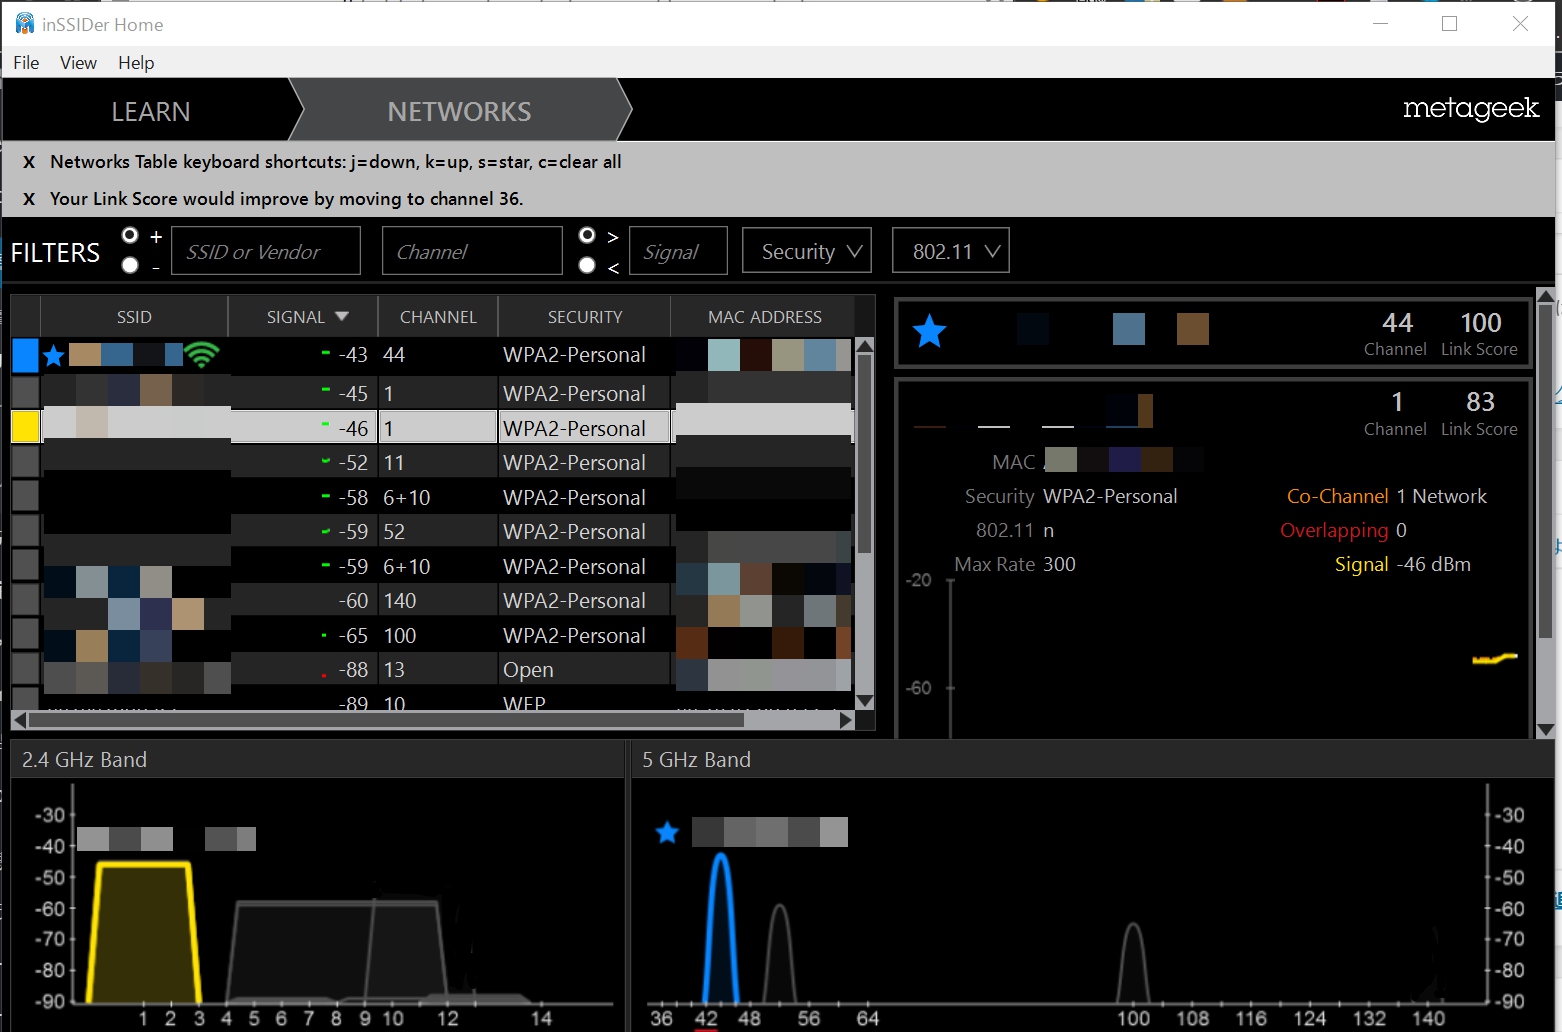Screen dimensions: 1562x1032
Task: Open the View menu
Action: [78, 63]
